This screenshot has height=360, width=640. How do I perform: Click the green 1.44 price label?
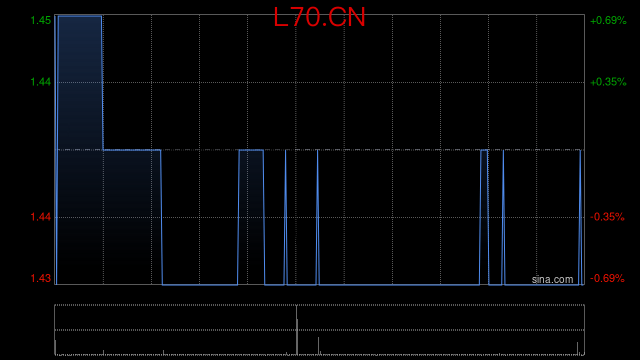pos(41,82)
